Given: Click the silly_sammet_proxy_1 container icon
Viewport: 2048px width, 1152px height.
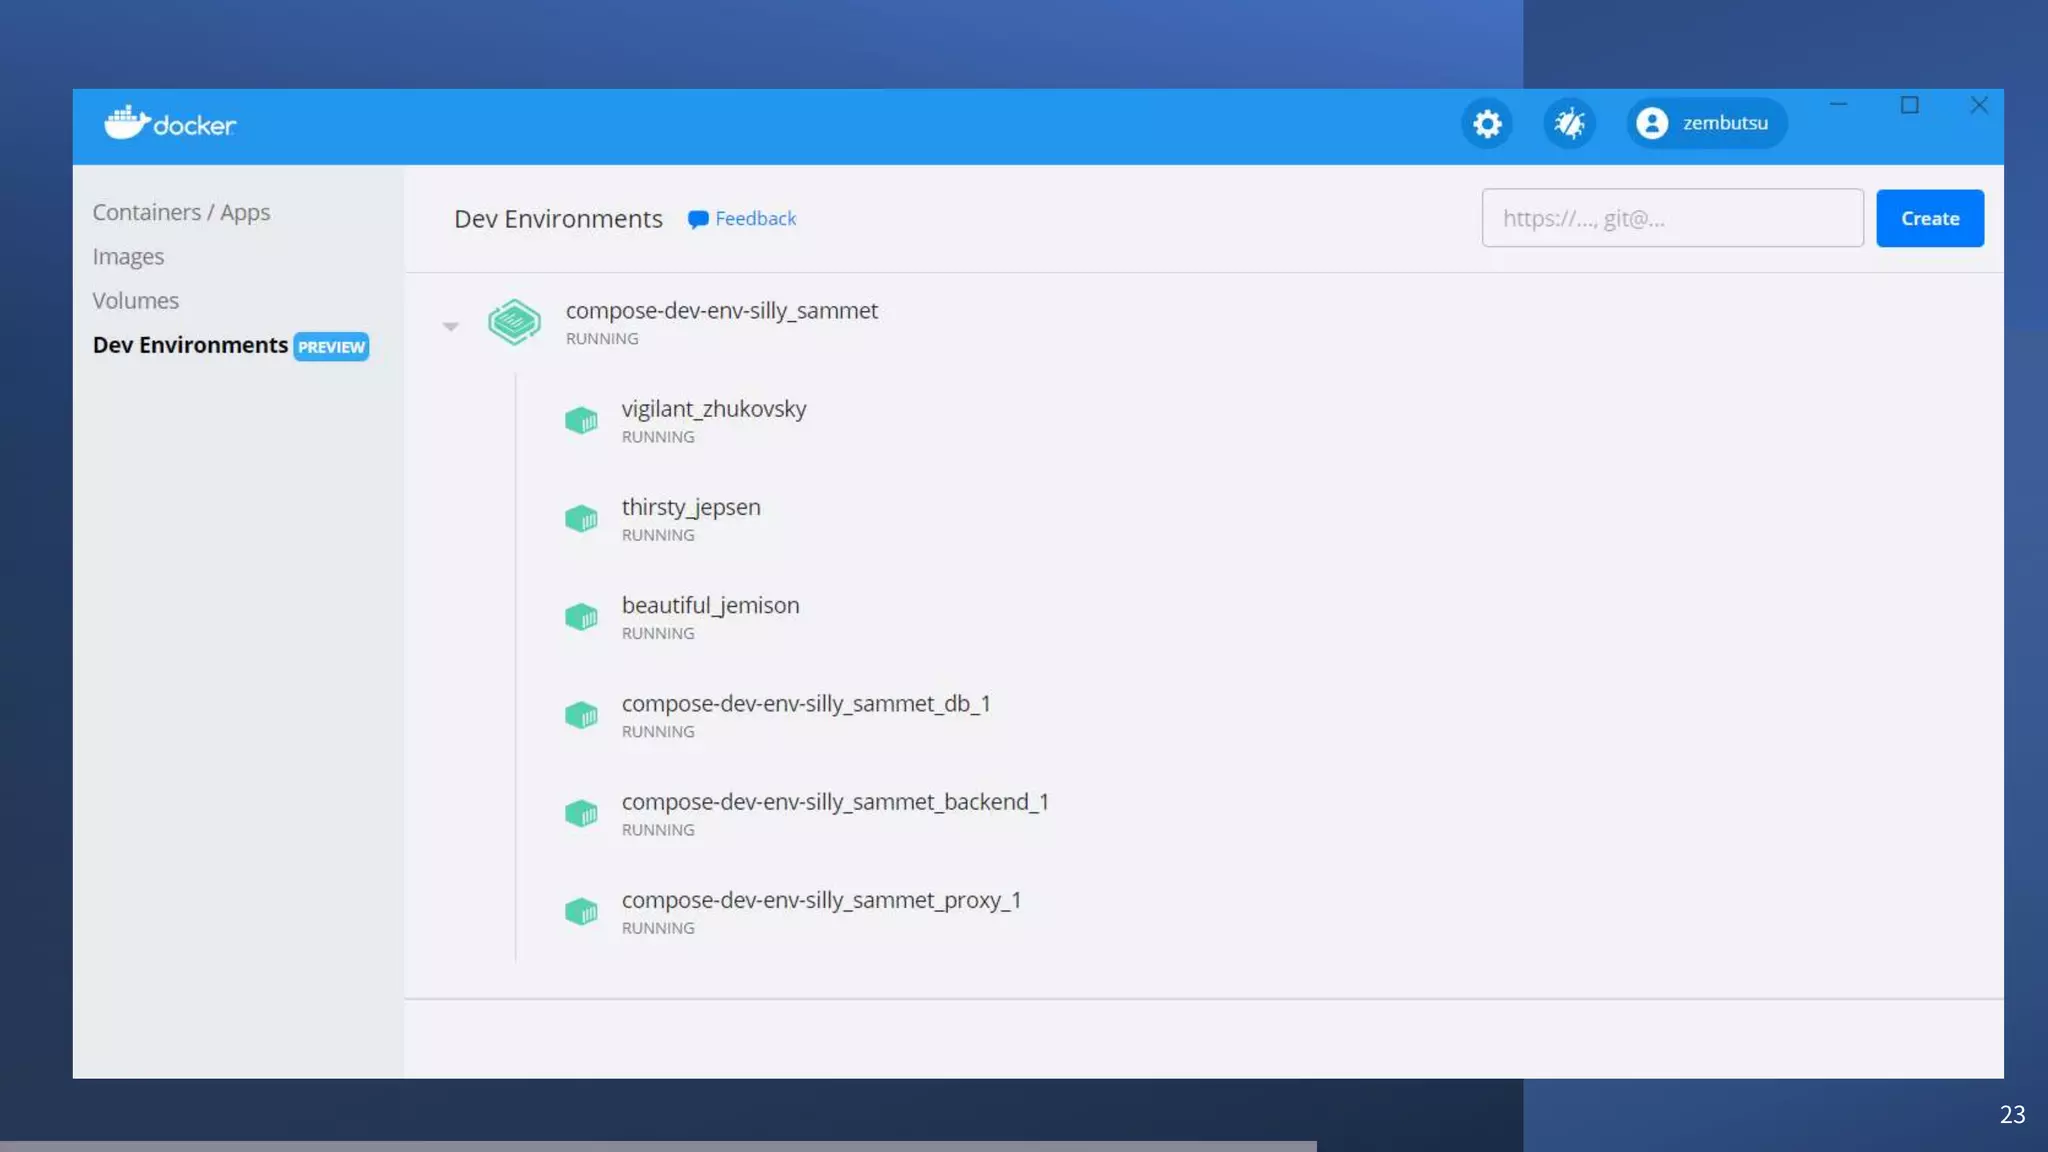Looking at the screenshot, I should tap(581, 912).
